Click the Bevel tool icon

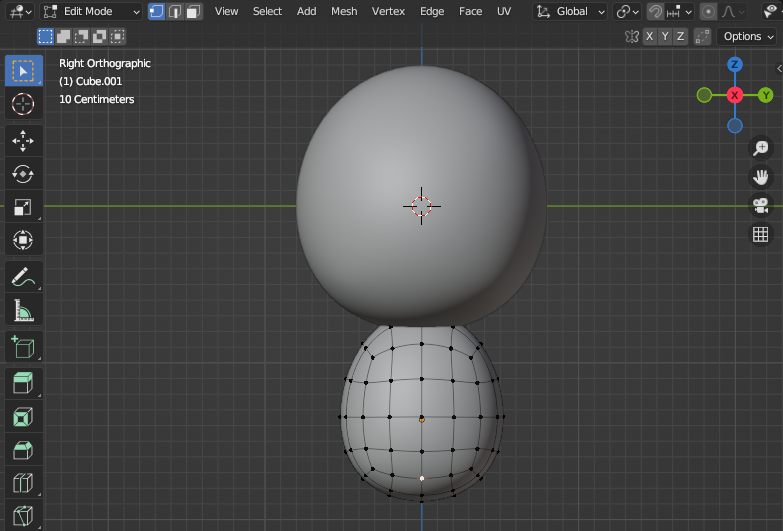[x=23, y=450]
